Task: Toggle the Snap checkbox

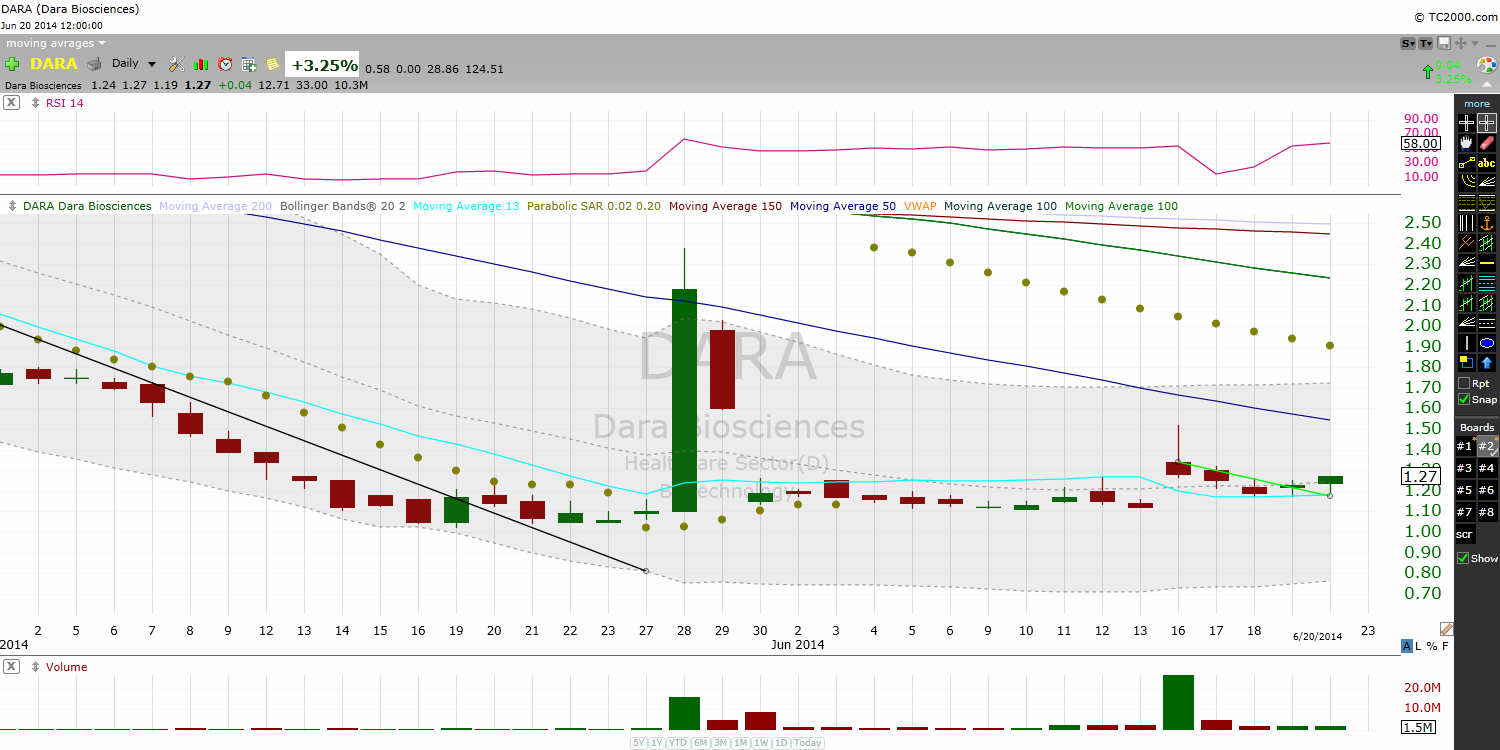Action: pyautogui.click(x=1464, y=399)
